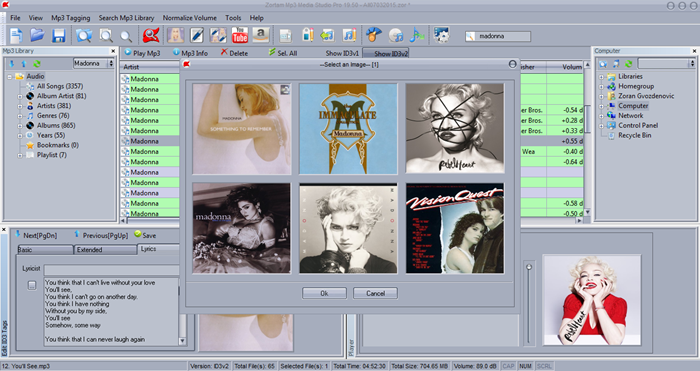Click the folder search magnifier icon

click(x=83, y=35)
